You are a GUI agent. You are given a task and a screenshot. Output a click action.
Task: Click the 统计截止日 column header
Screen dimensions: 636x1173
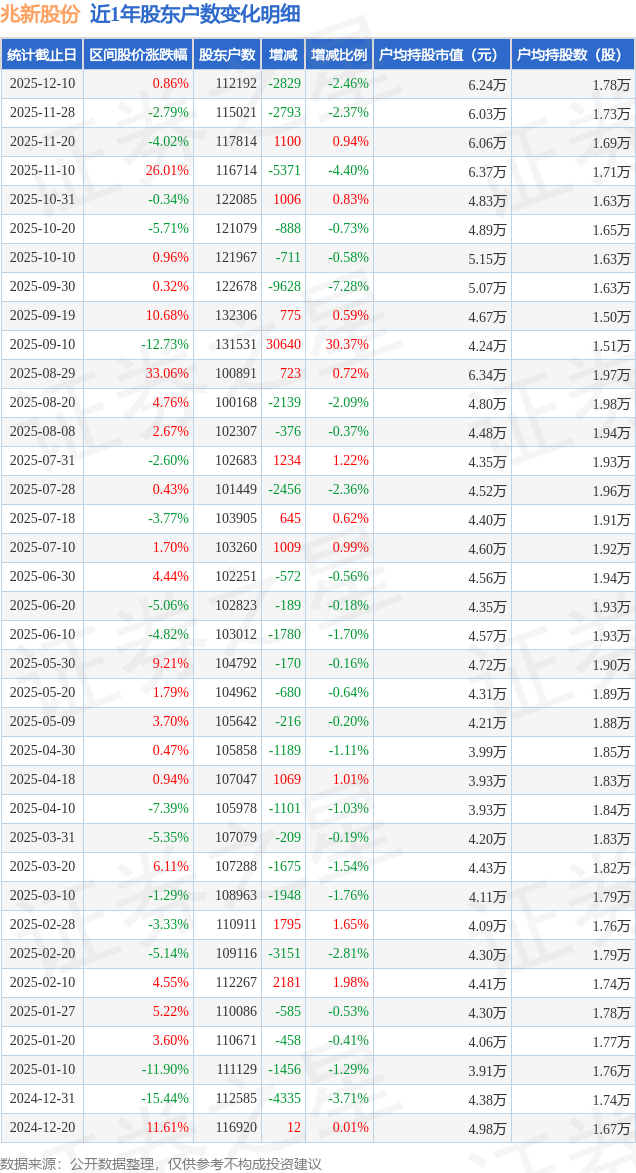click(42, 55)
